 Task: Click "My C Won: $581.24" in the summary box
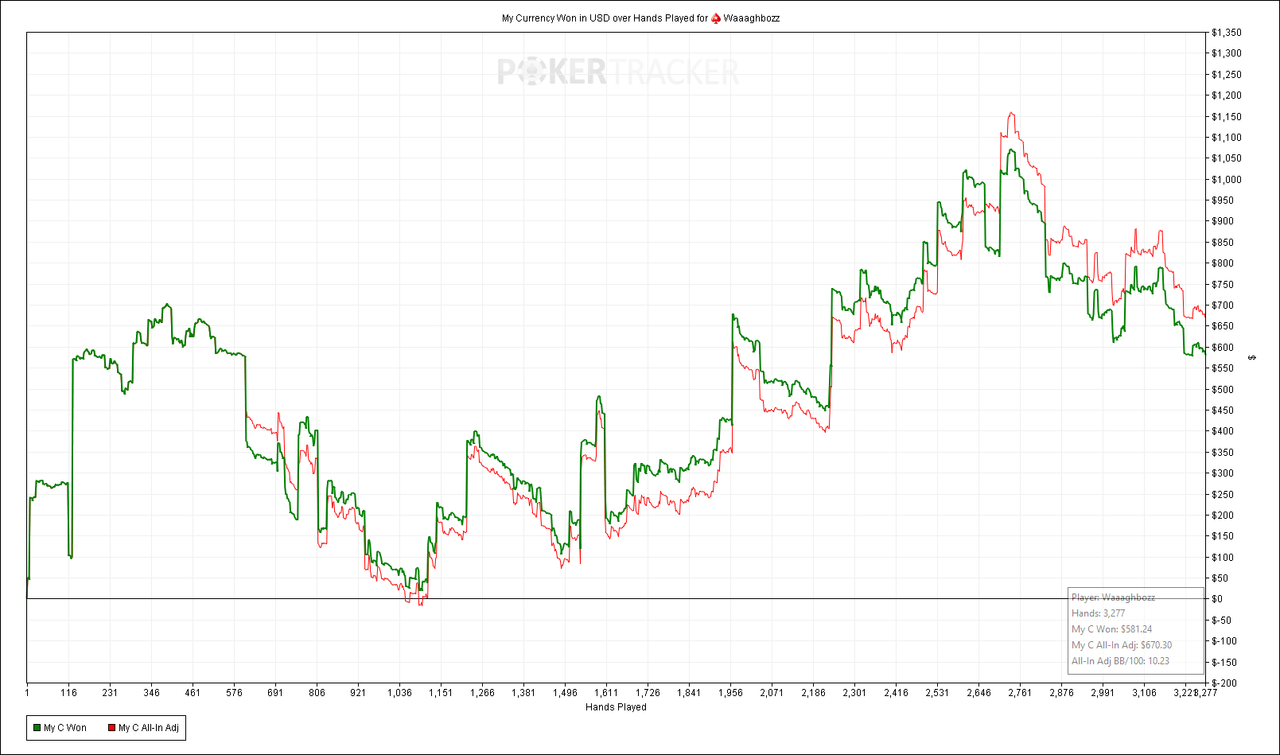[x=1114, y=629]
